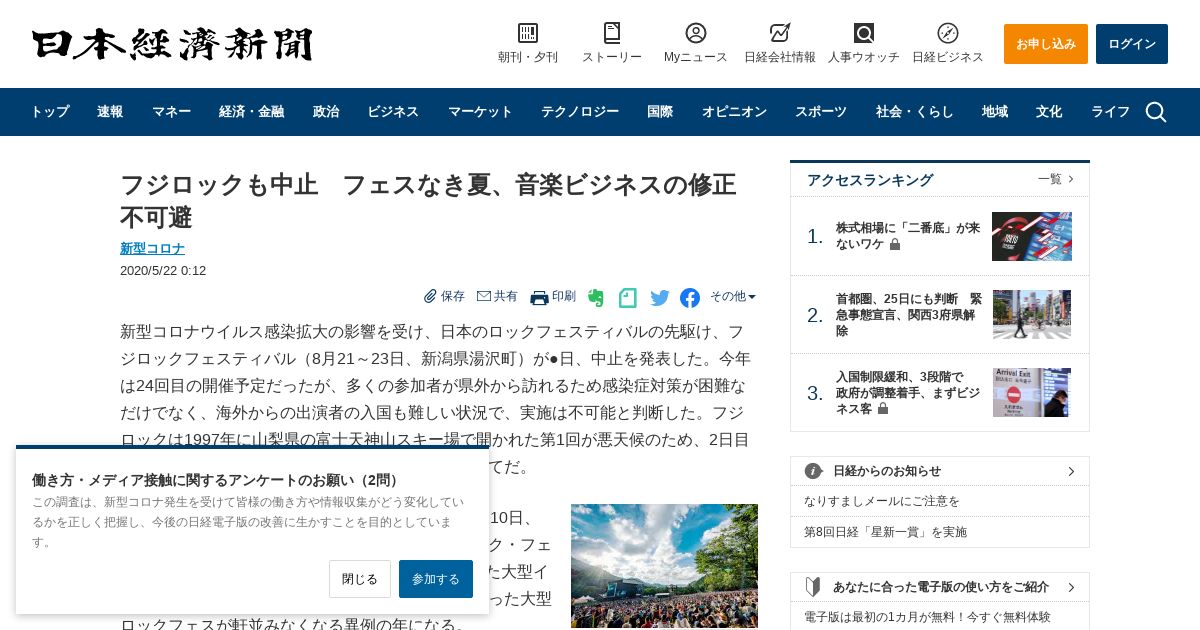Open the 日経会社情報 chart icon
This screenshot has height=630, width=1200.
[x=780, y=33]
